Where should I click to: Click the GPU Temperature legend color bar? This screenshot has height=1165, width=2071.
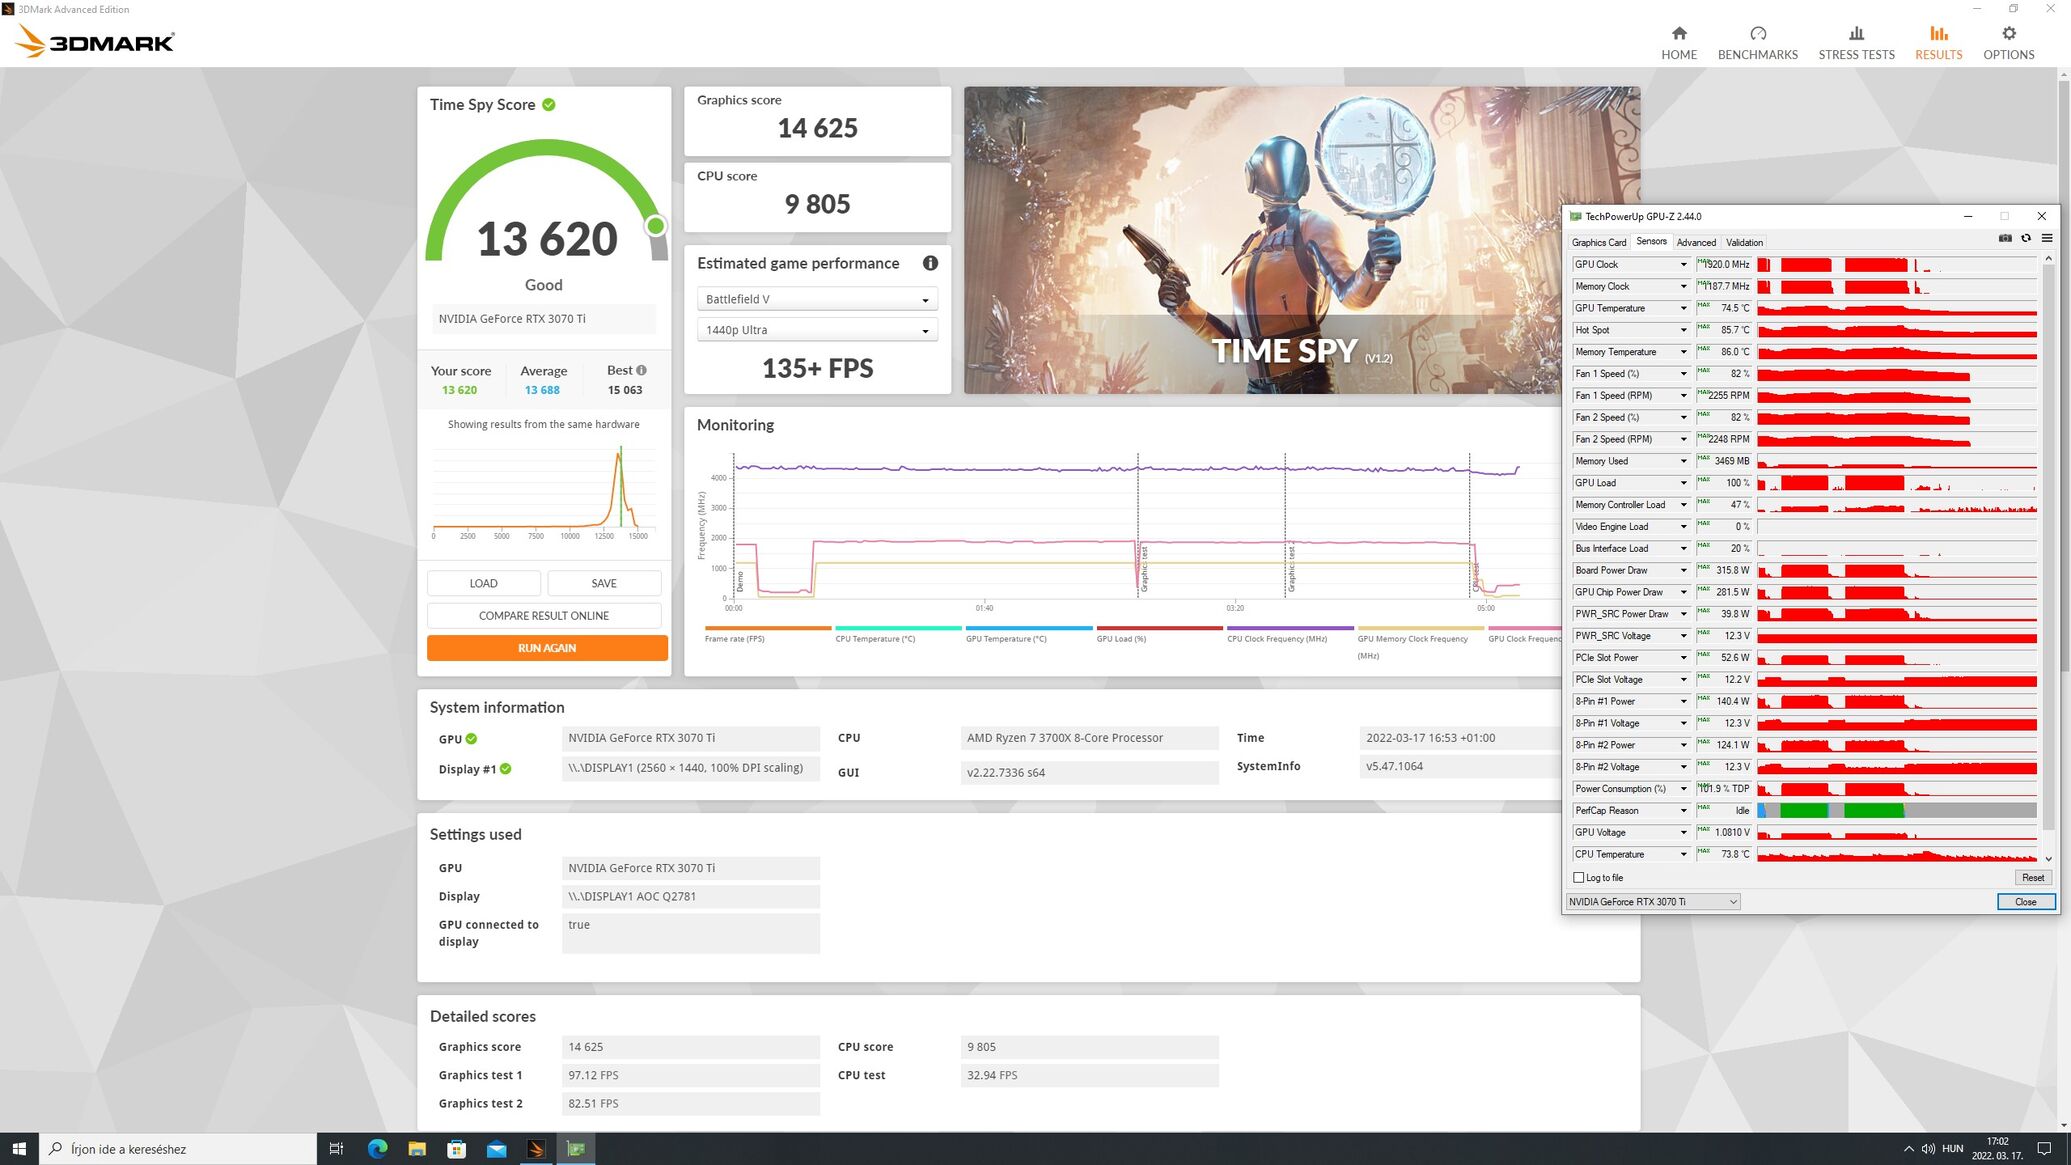1029,628
